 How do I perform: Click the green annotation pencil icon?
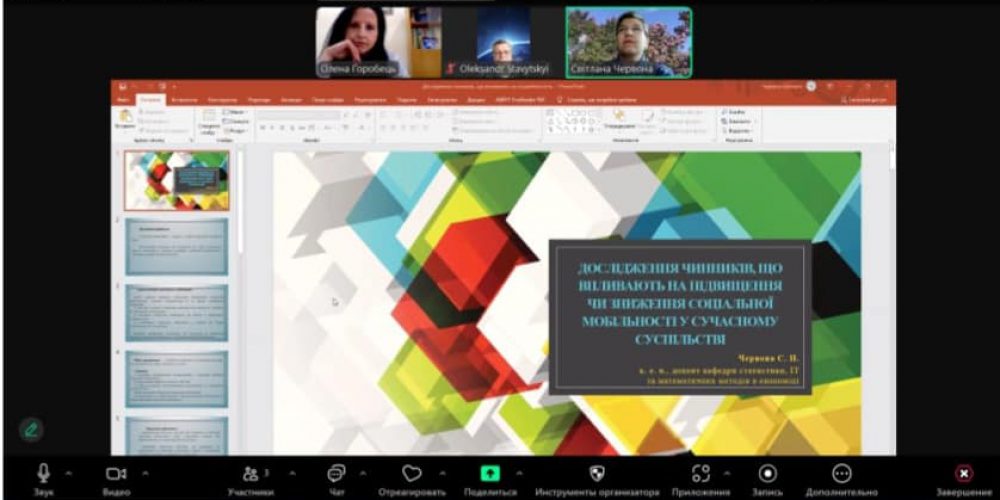coord(31,430)
